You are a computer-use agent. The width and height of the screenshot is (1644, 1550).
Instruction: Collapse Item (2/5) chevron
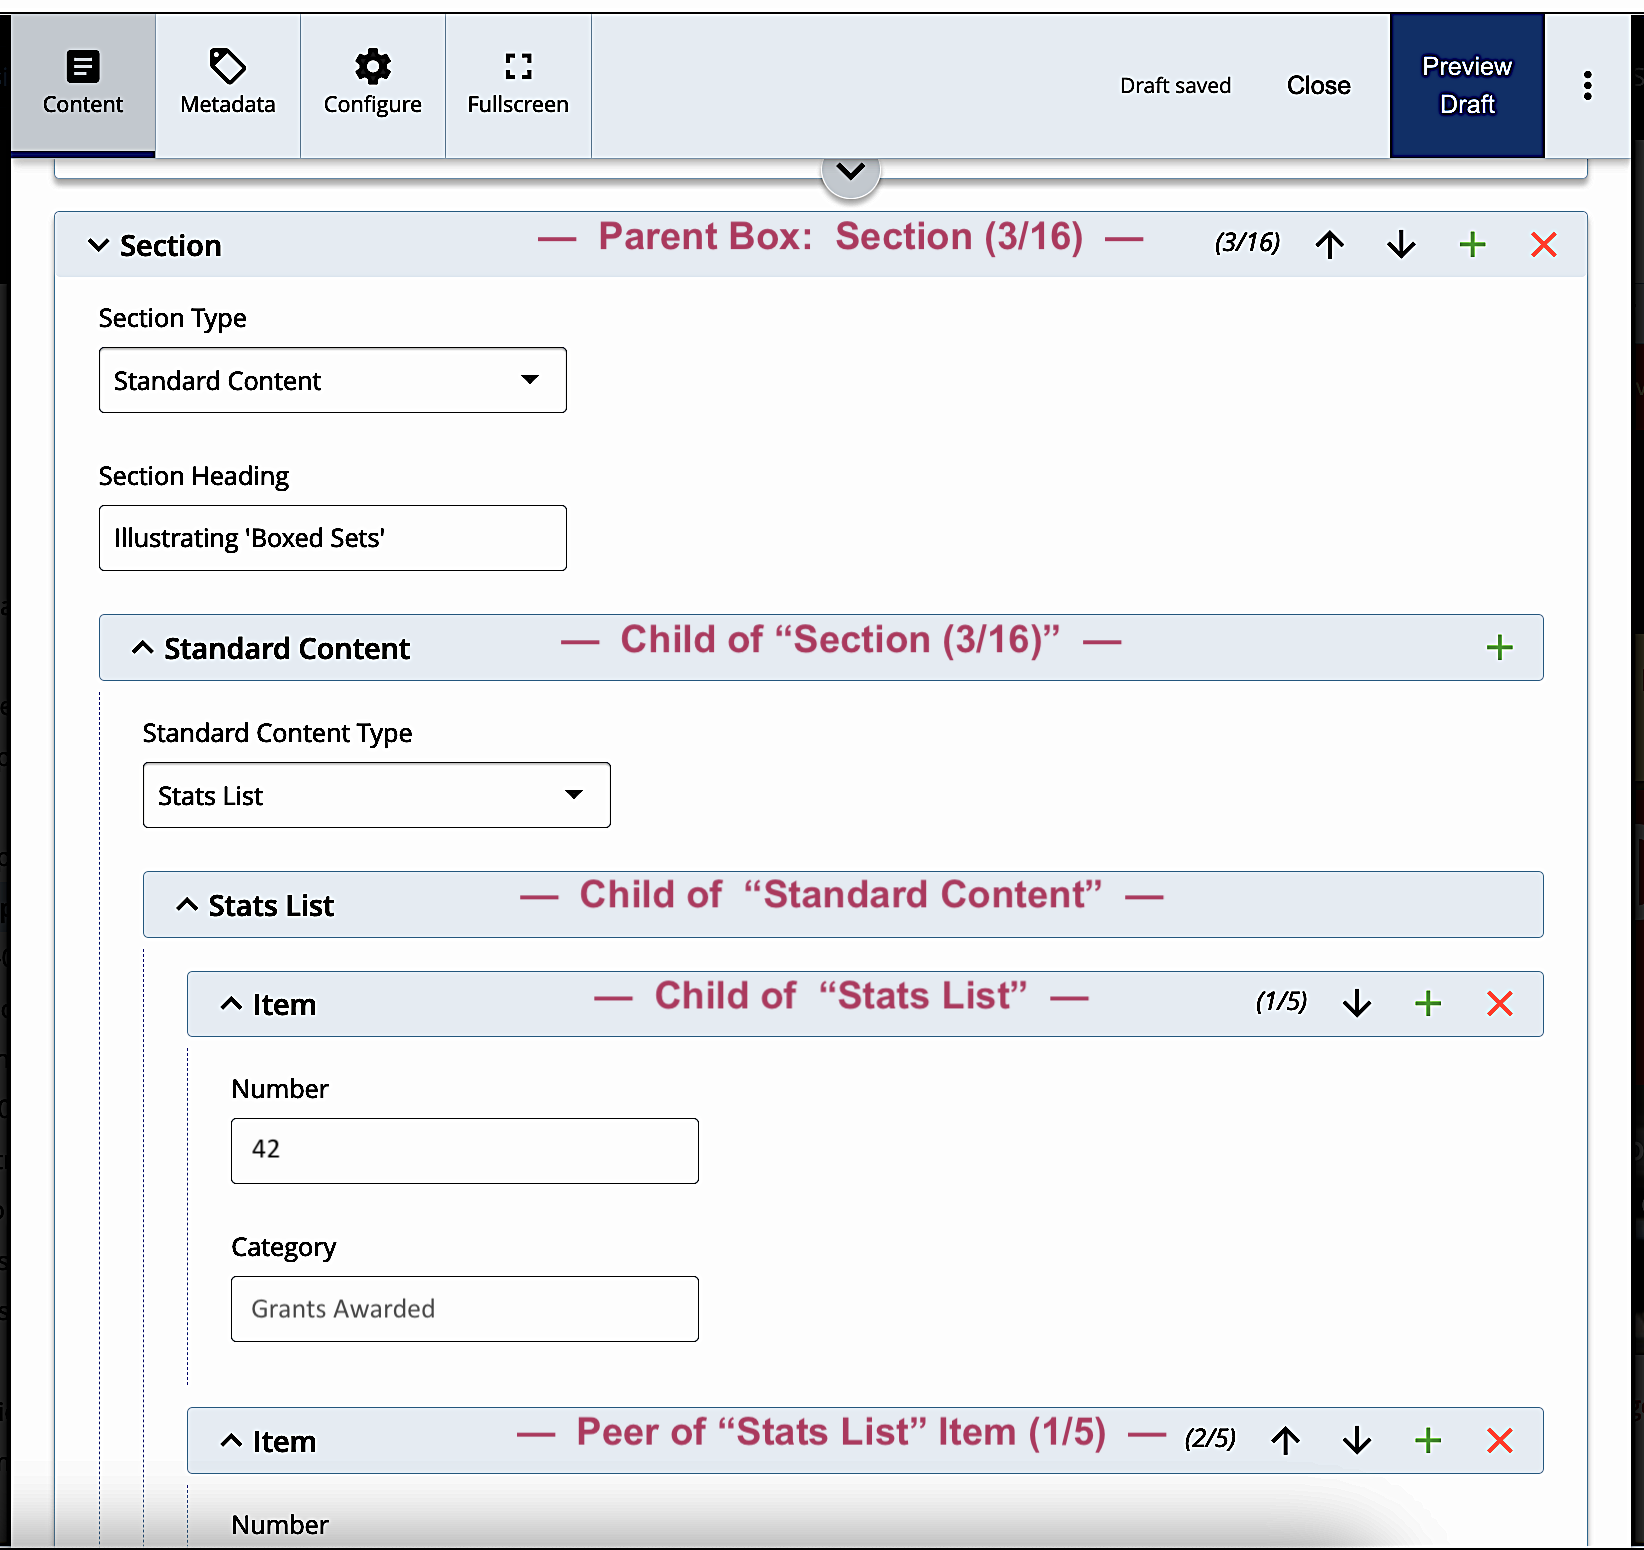pyautogui.click(x=231, y=1441)
